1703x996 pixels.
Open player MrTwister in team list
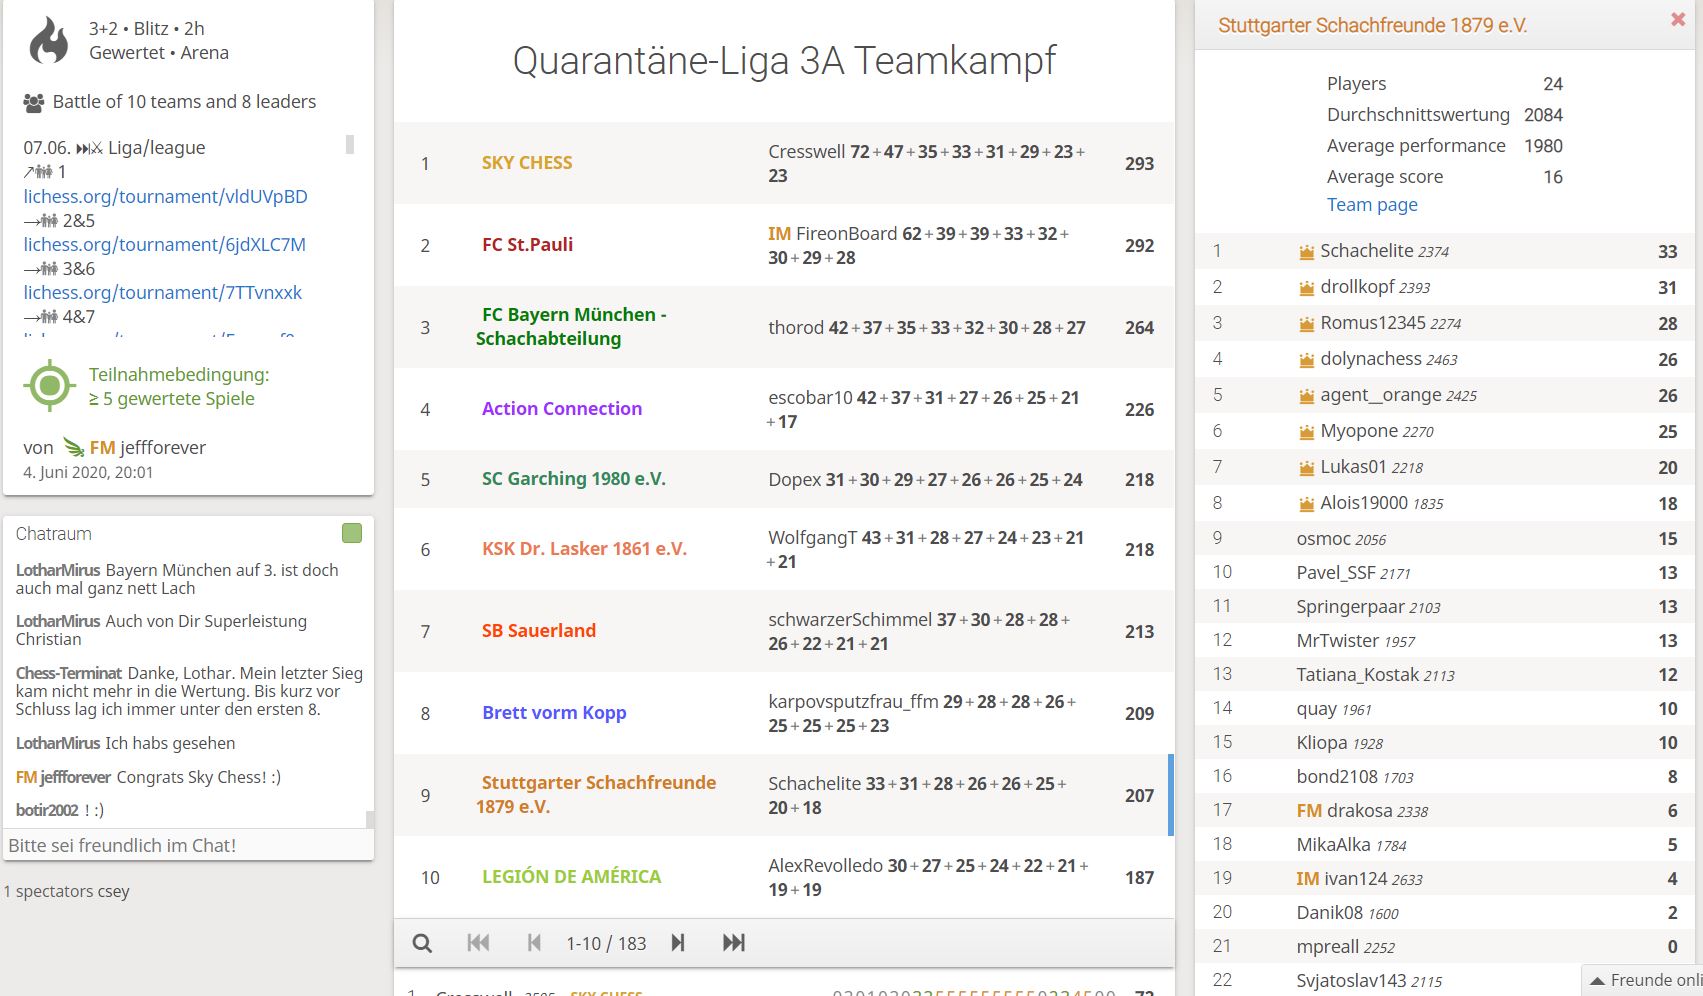pyautogui.click(x=1355, y=641)
